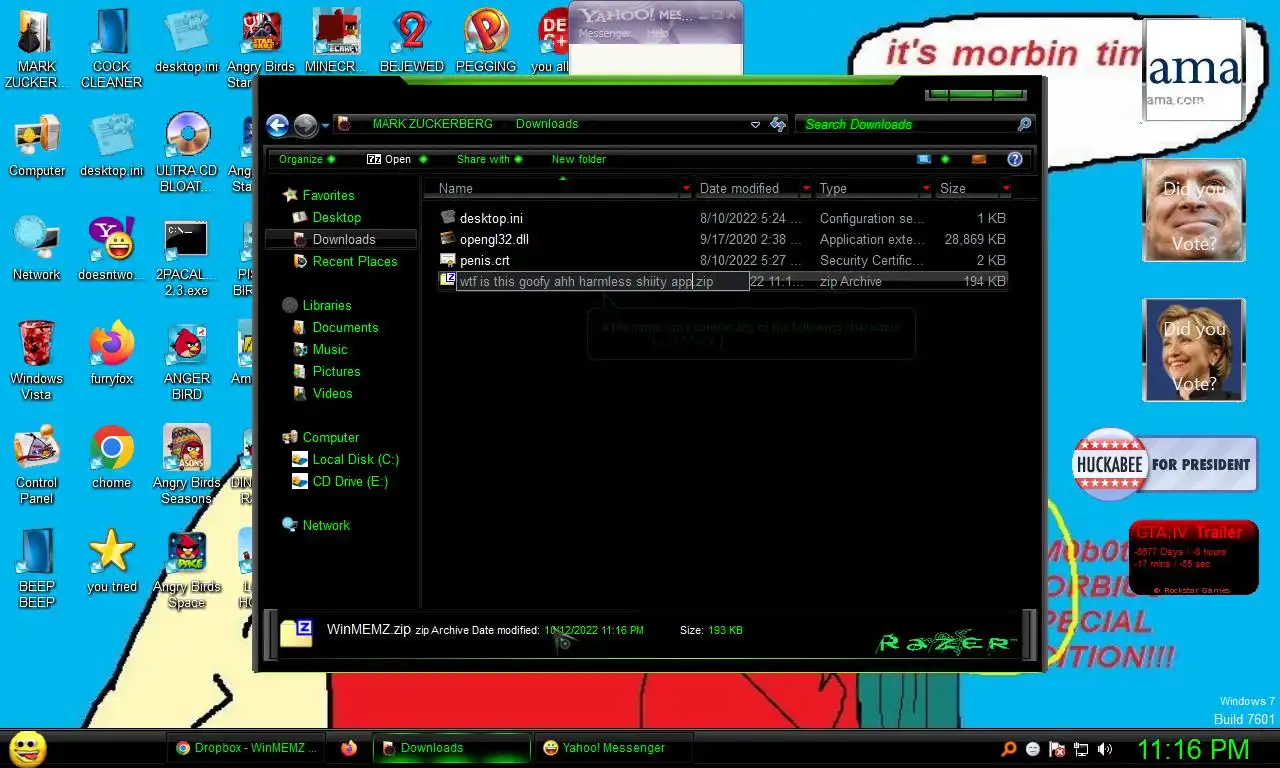
Task: Open the BEJEWED desktop shortcut
Action: coord(411,42)
